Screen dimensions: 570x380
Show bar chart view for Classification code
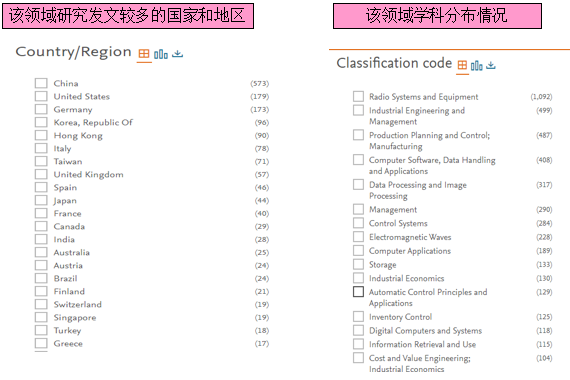coord(477,65)
